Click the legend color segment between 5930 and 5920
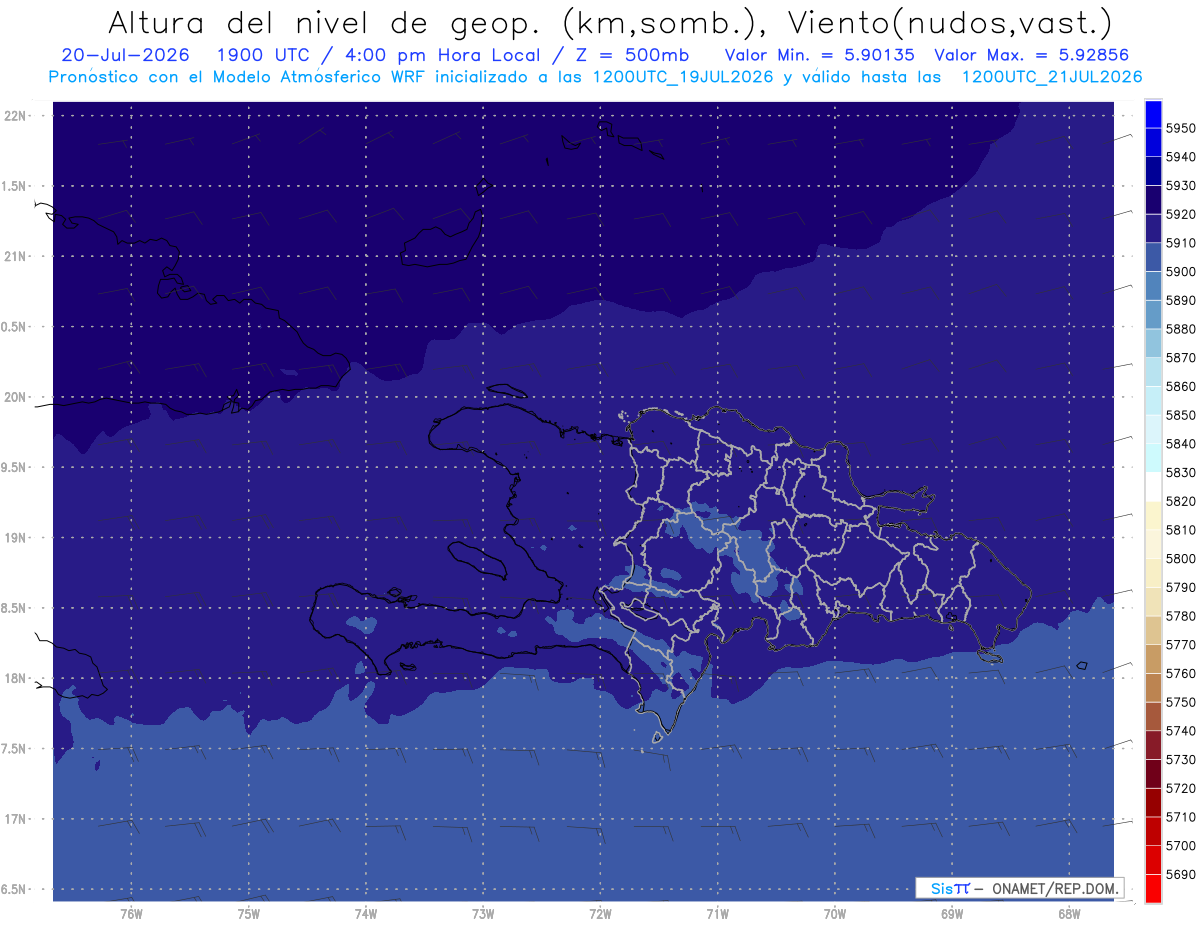 click(x=1153, y=200)
